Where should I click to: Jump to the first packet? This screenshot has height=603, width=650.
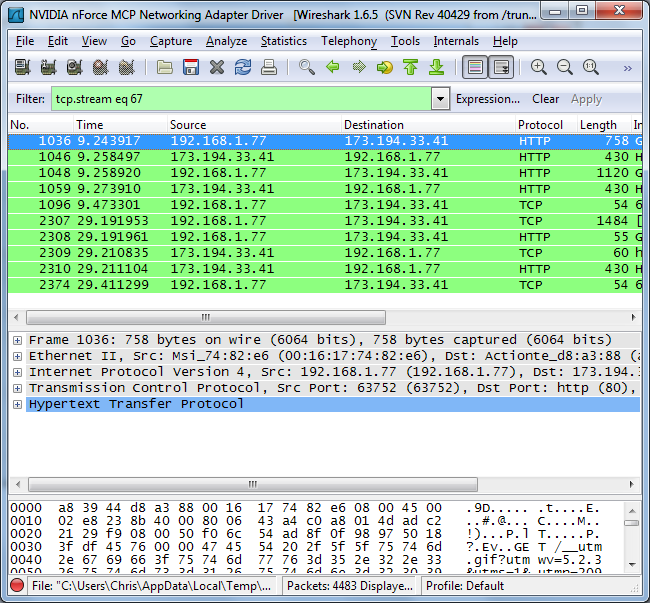pos(410,68)
